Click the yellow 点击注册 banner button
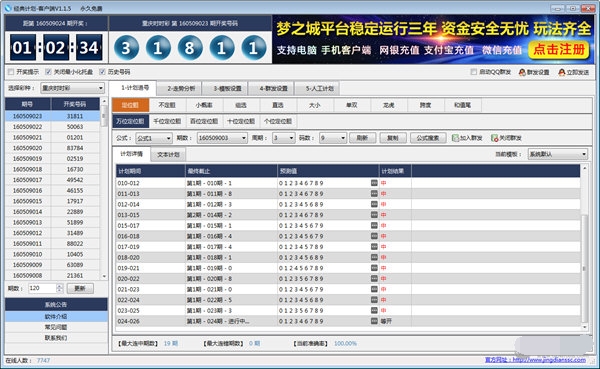Image resolution: width=600 pixels, height=369 pixels. coord(559,50)
